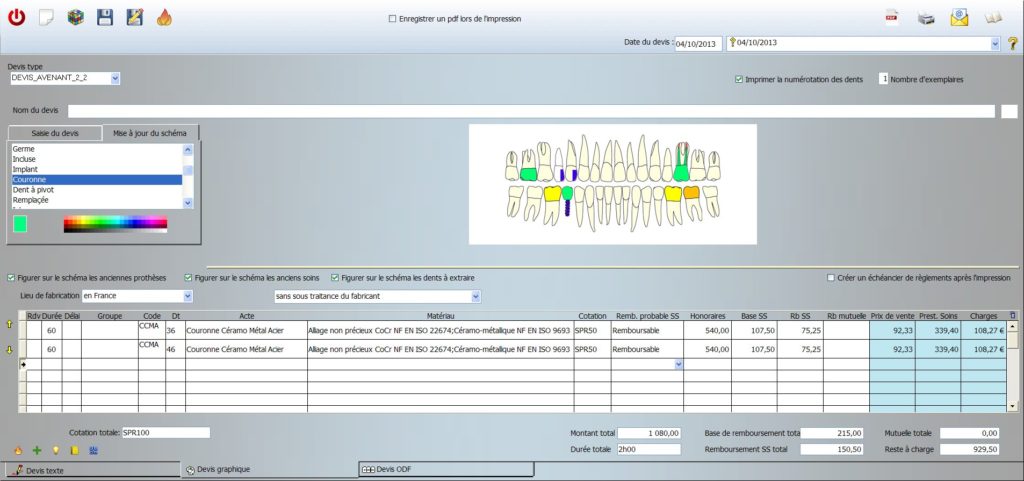Open help with yellow question mark

1012,44
